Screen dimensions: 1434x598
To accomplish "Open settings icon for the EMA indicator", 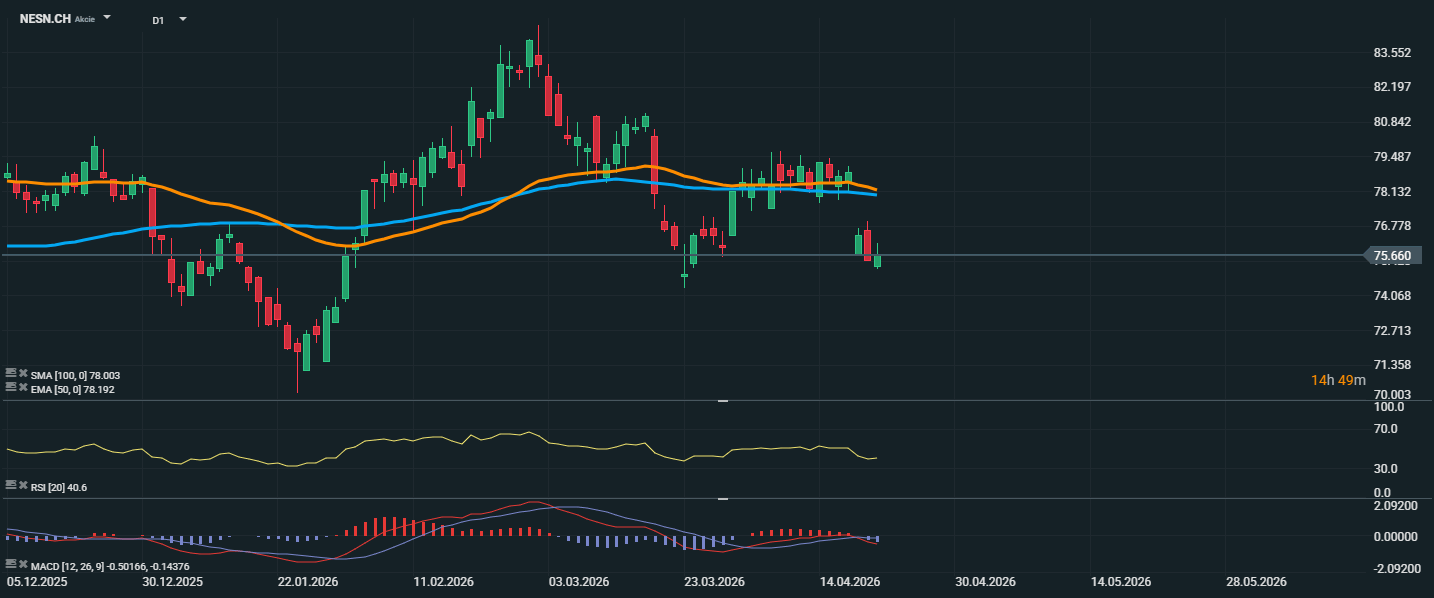I will [10, 388].
